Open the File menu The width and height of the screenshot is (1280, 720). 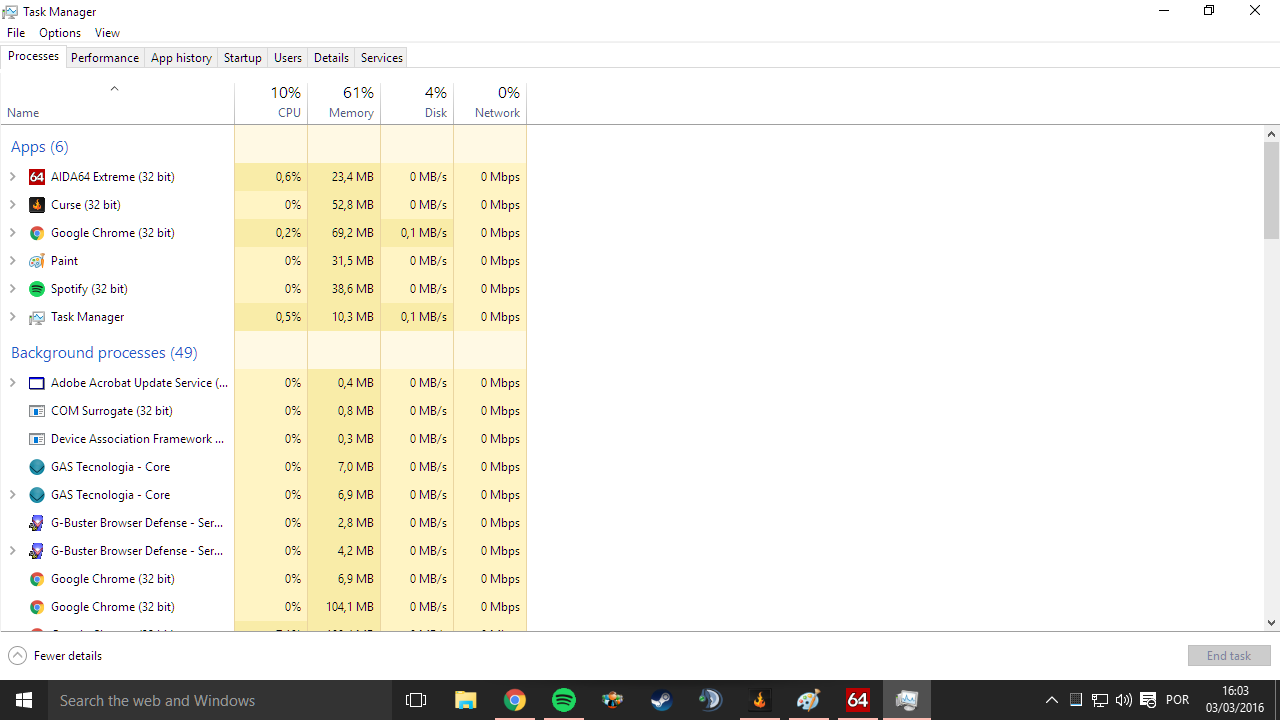(x=16, y=33)
